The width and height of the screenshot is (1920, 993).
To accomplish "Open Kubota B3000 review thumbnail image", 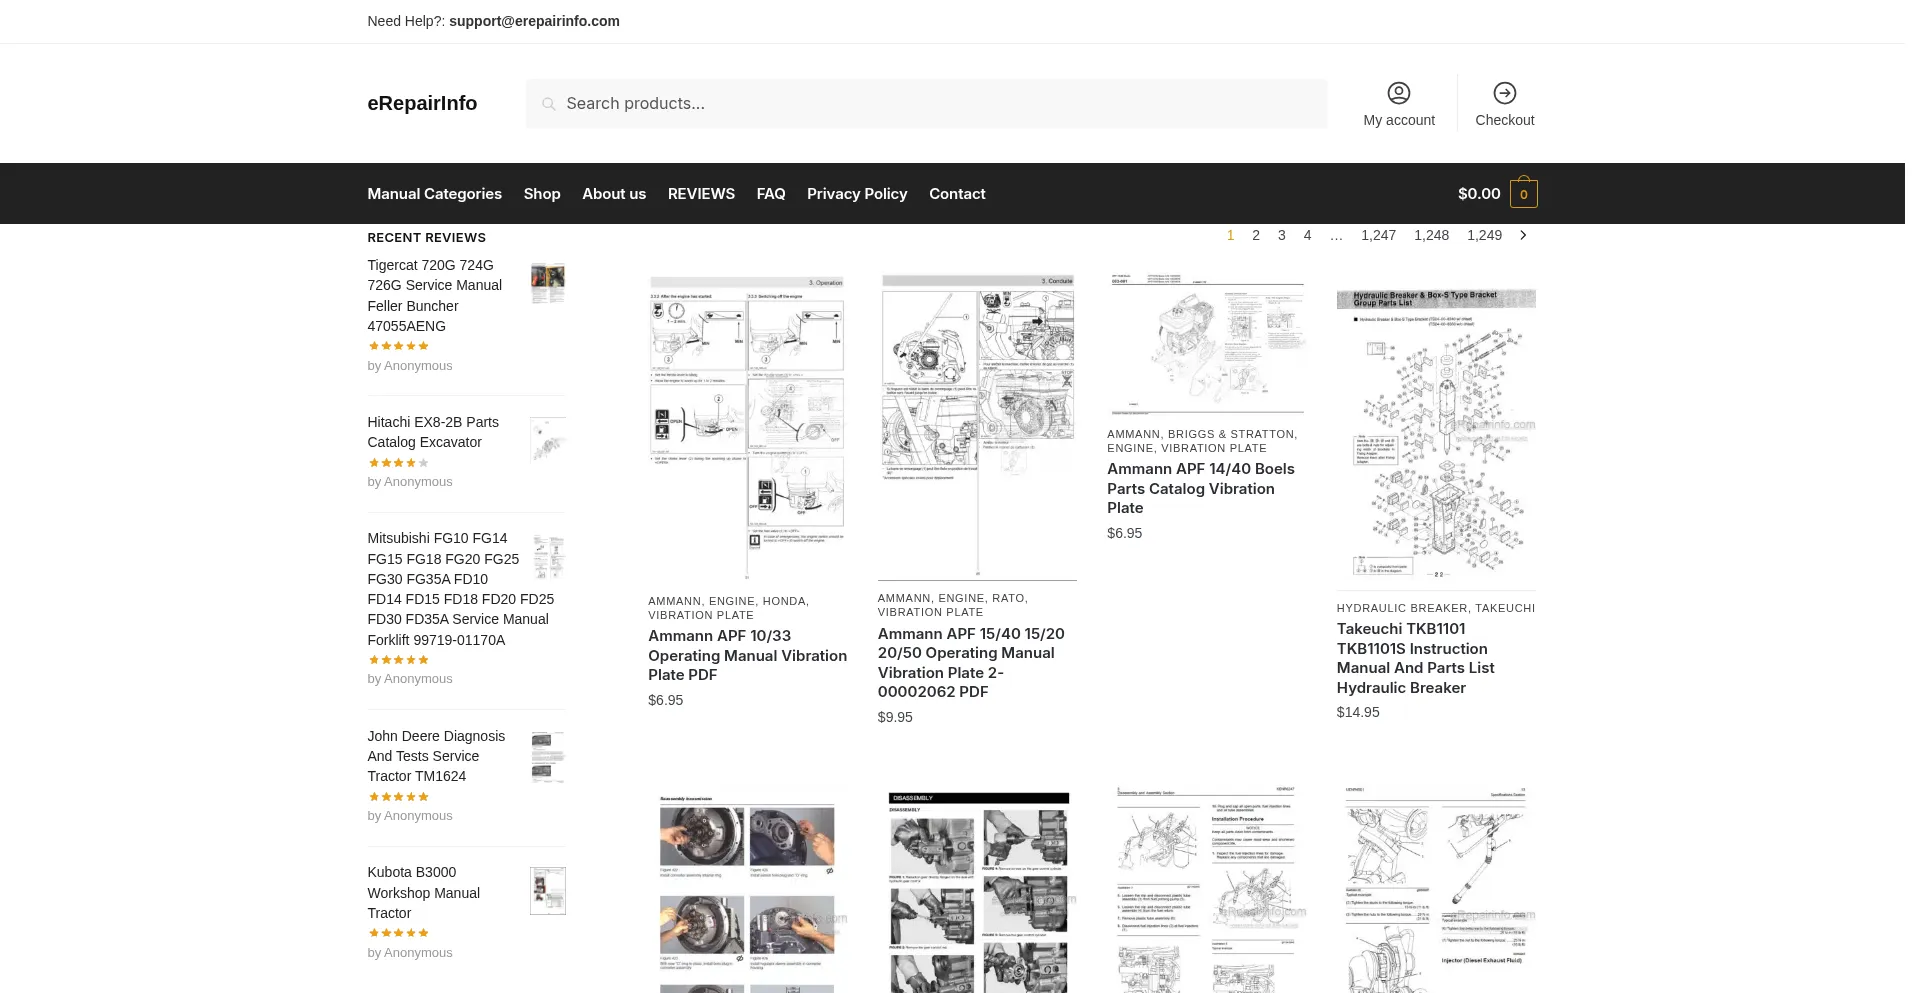I will [547, 890].
